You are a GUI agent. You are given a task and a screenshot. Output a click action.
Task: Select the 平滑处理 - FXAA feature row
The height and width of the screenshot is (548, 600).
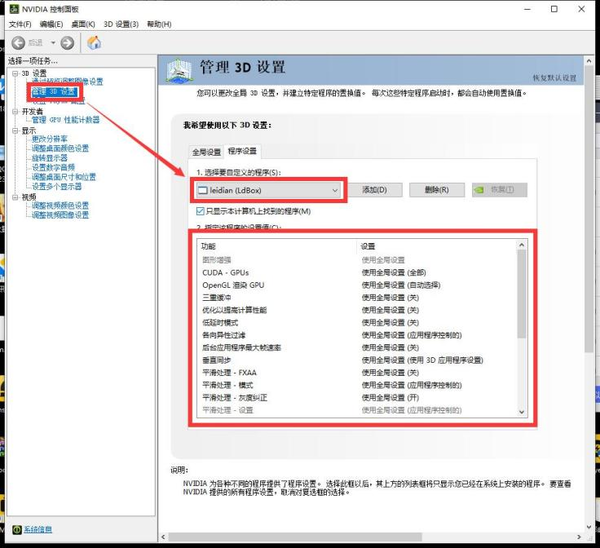pos(357,373)
